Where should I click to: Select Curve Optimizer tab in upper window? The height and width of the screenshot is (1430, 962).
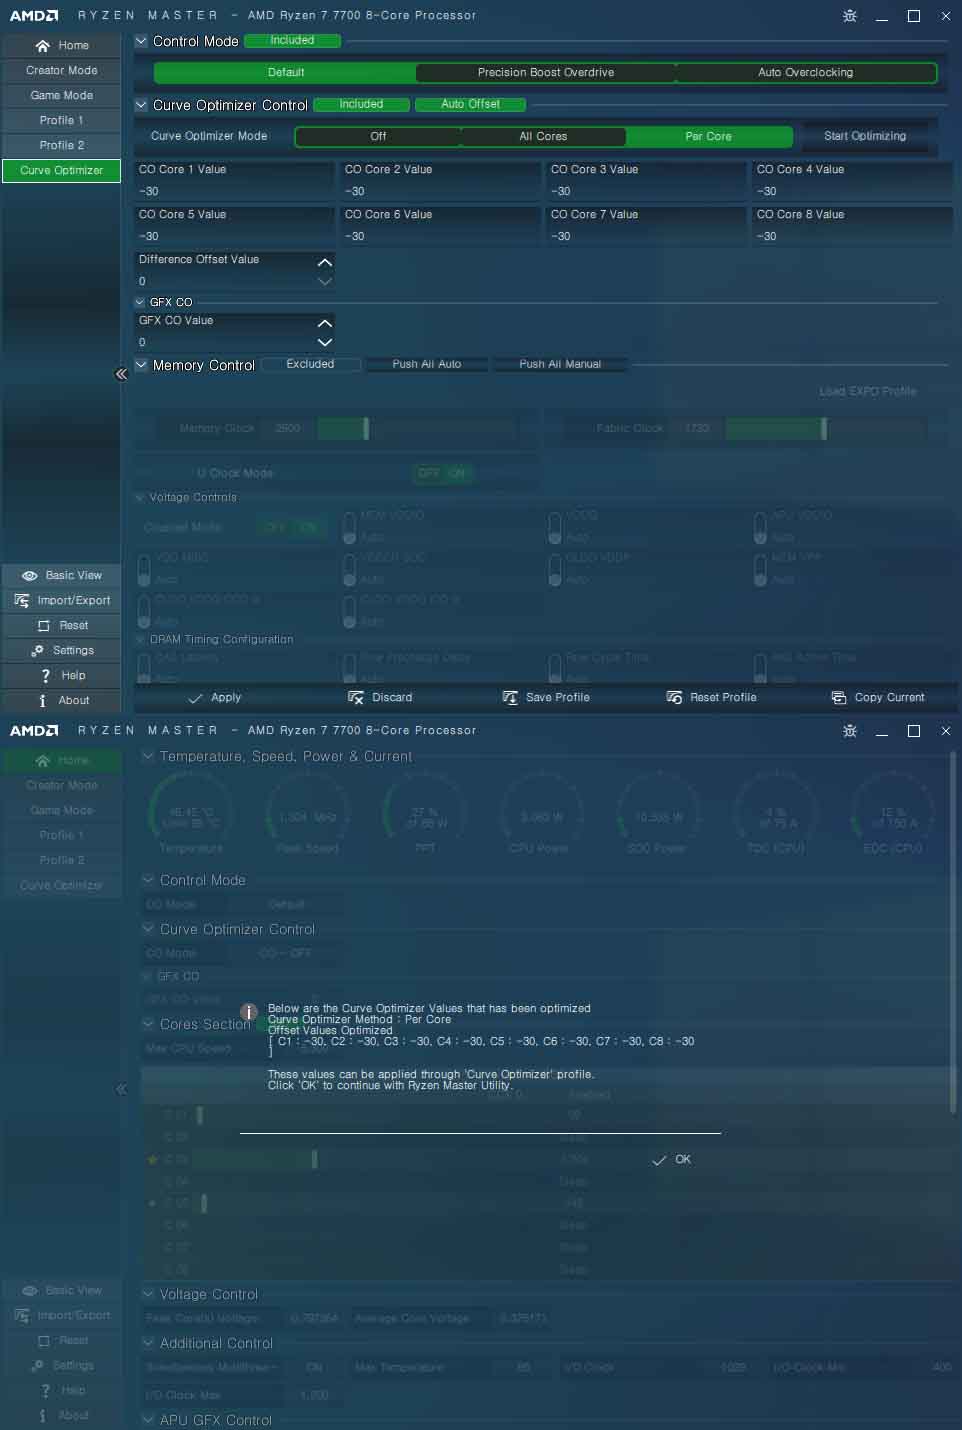[x=61, y=171]
